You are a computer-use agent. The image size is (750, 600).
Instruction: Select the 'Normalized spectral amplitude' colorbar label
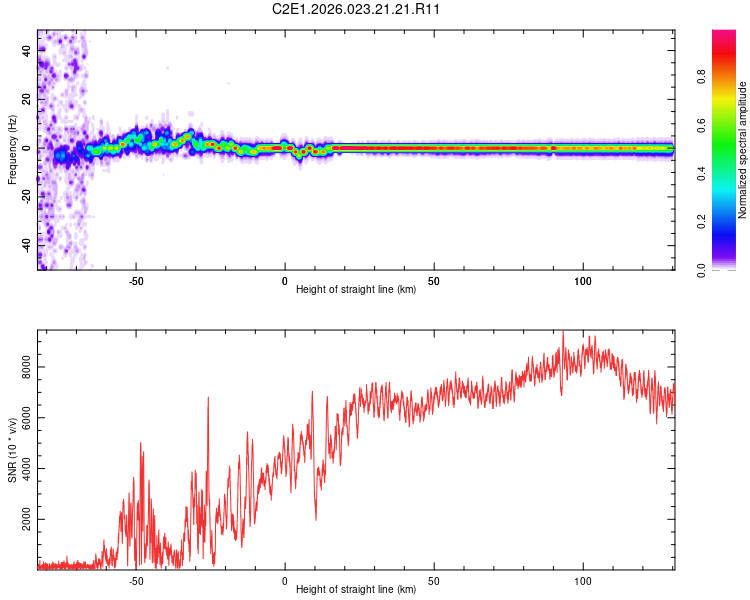point(743,150)
